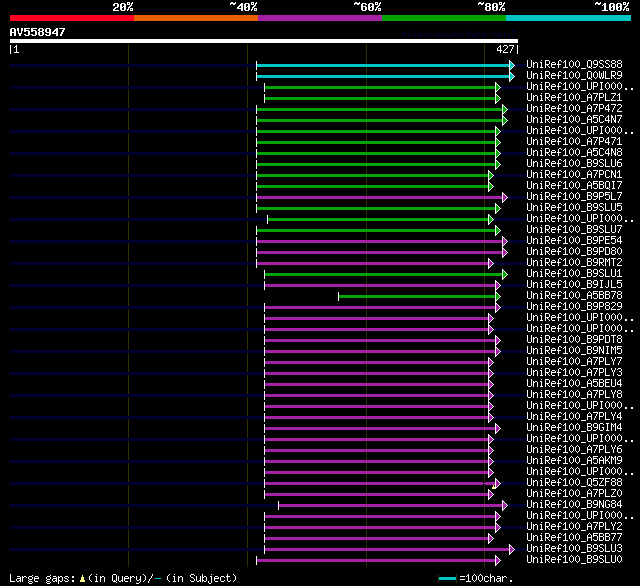Select the UniRef100_B9PD80 label

pos(574,252)
